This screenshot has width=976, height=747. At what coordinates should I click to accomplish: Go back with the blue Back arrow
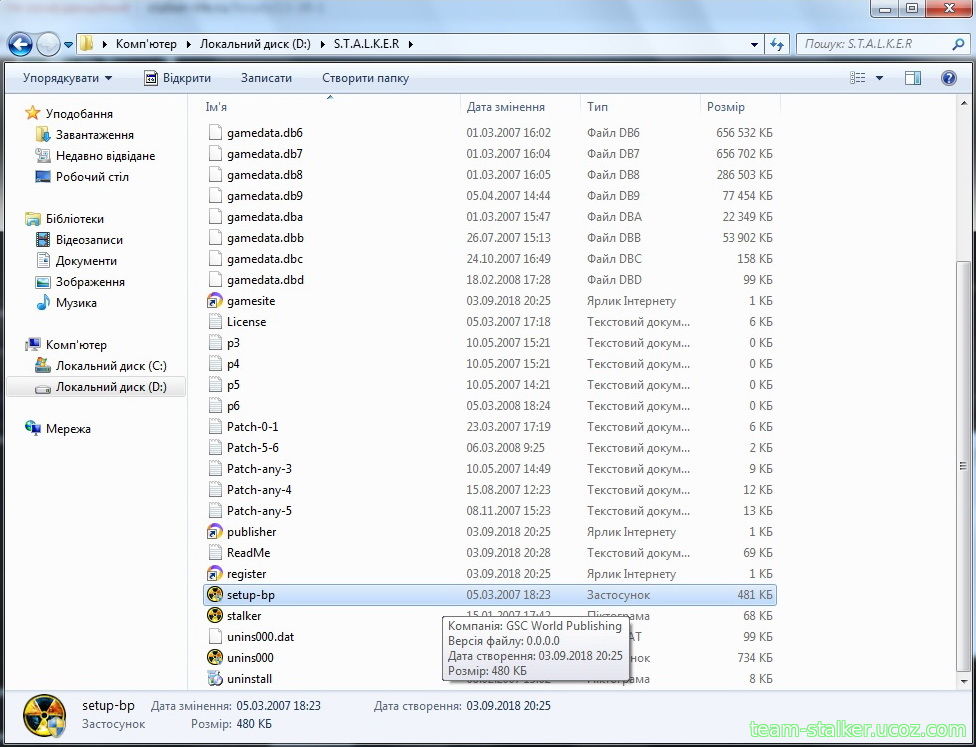[20, 44]
